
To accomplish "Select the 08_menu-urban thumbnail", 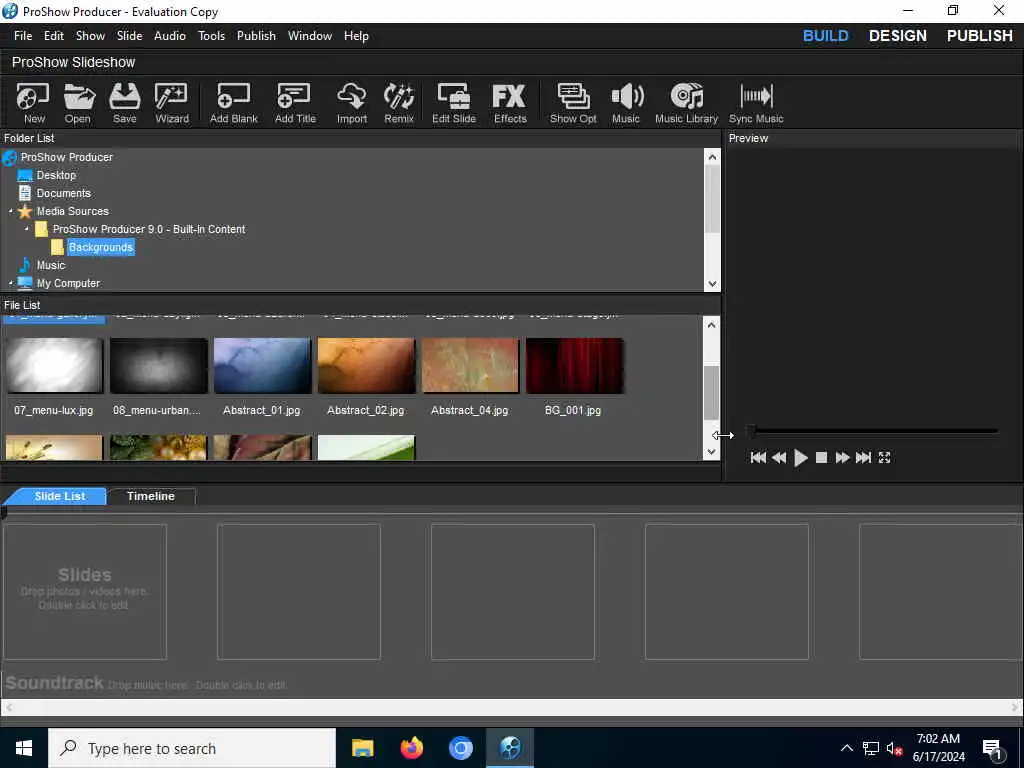I will tap(158, 366).
